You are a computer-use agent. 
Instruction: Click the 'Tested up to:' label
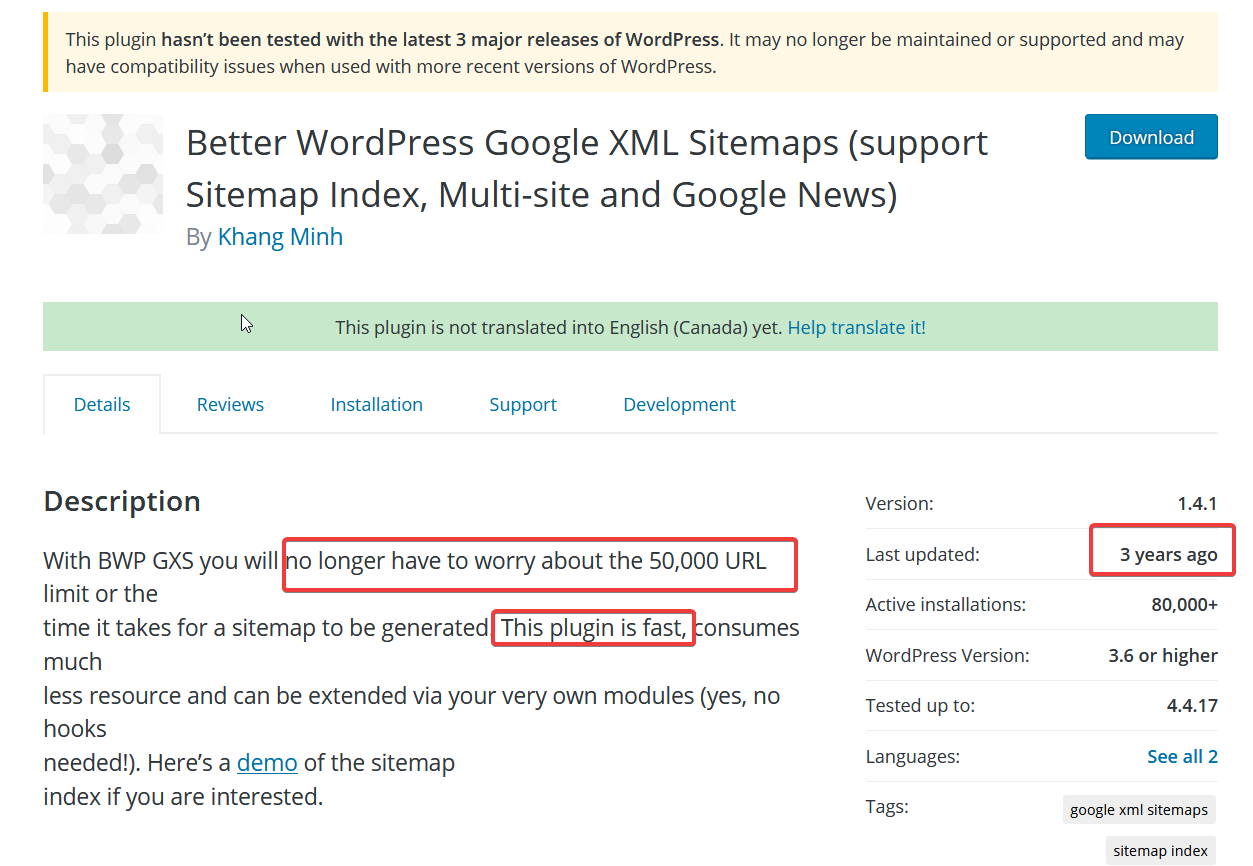(920, 705)
